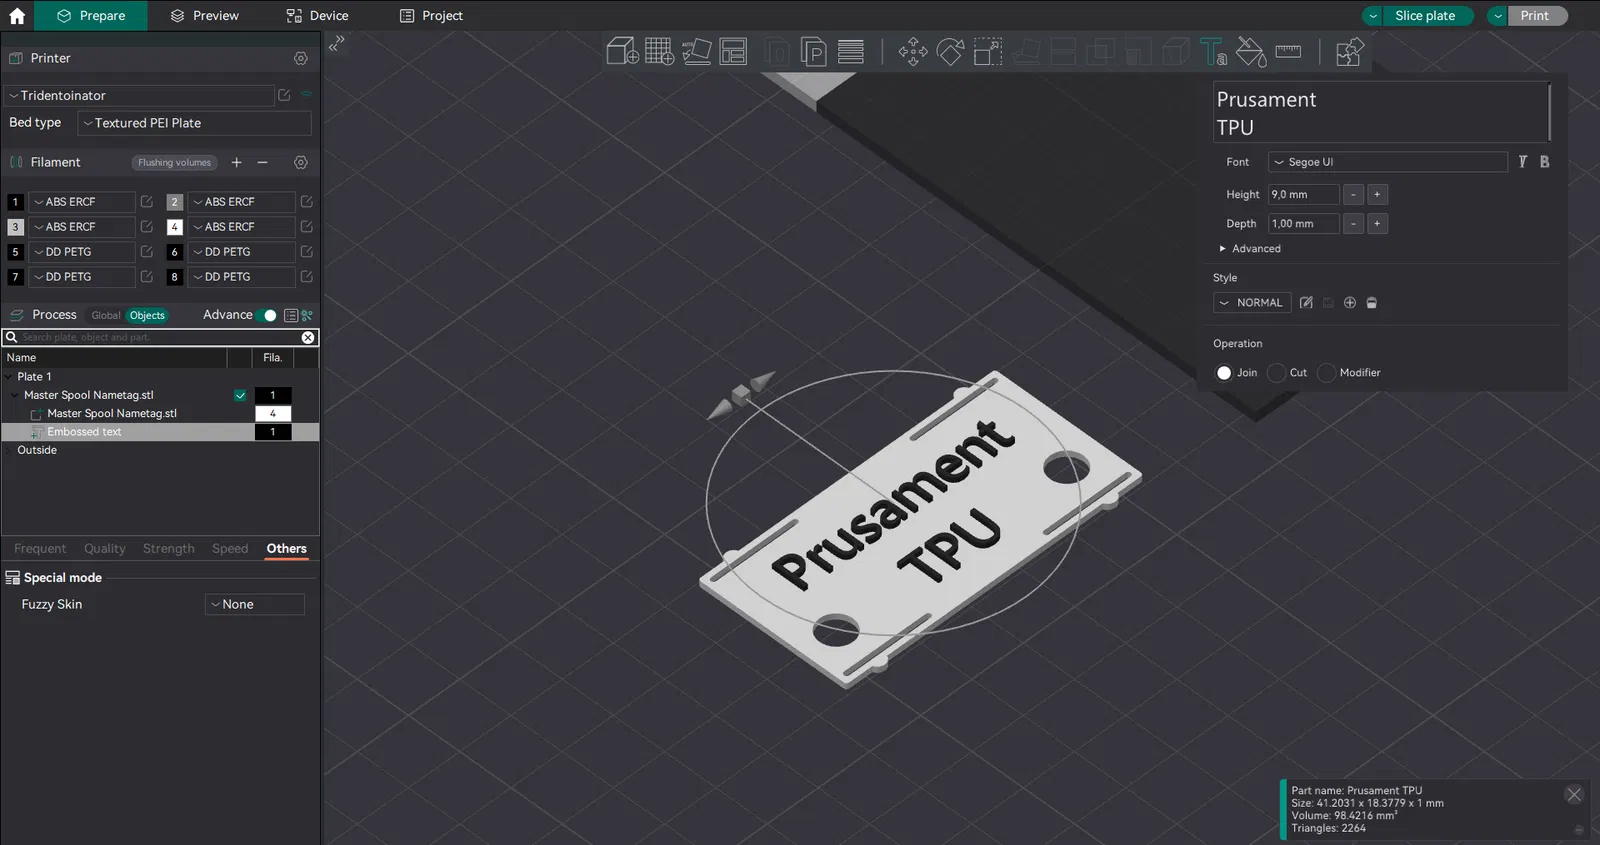Open filament 2 ABS ERCF dropdown

click(x=241, y=202)
